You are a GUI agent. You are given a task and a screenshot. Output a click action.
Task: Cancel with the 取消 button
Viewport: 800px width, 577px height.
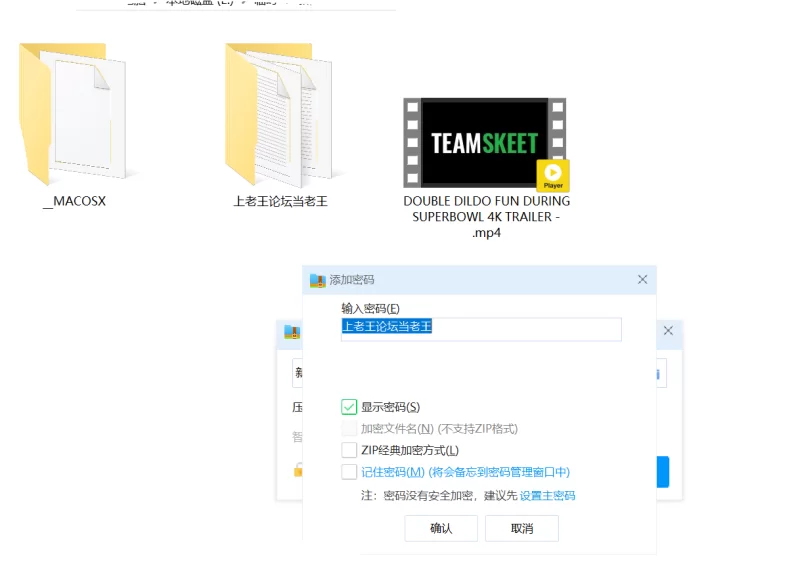click(x=521, y=528)
